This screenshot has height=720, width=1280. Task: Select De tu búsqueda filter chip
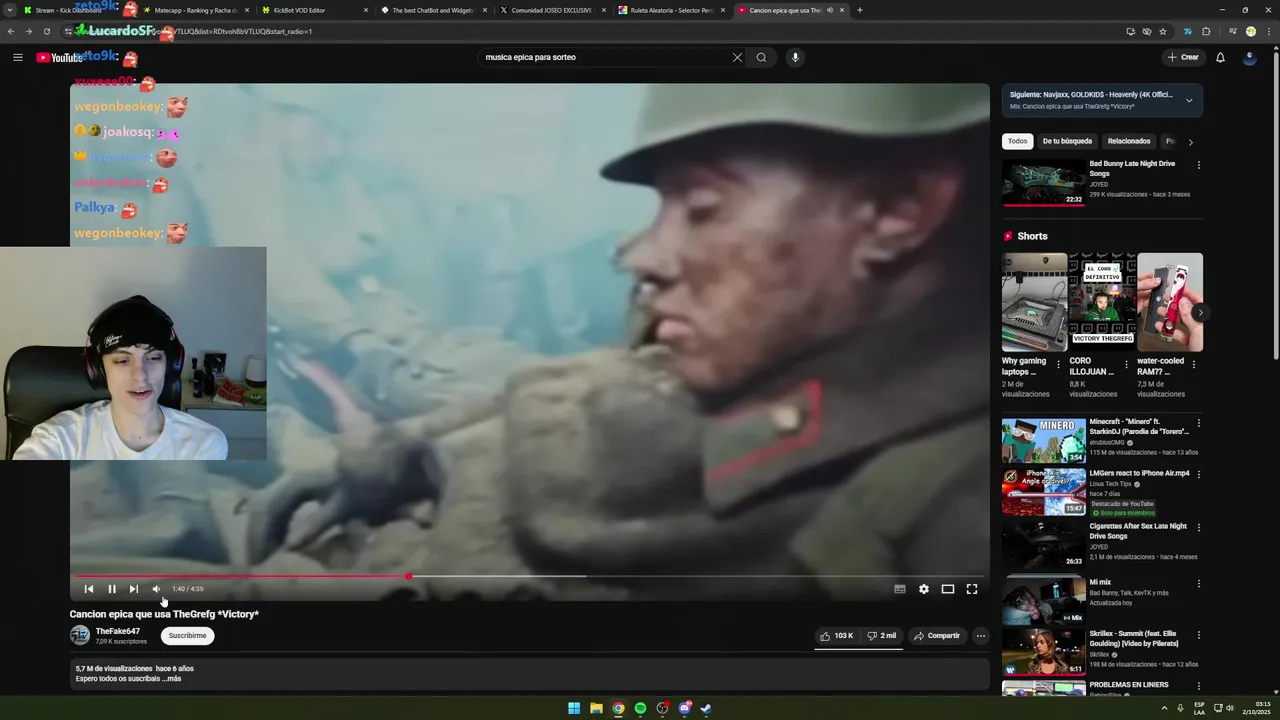(1067, 141)
